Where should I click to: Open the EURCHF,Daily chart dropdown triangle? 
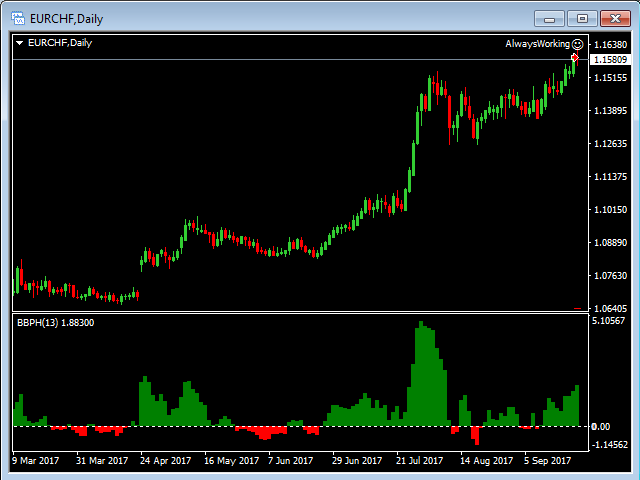pyautogui.click(x=20, y=43)
